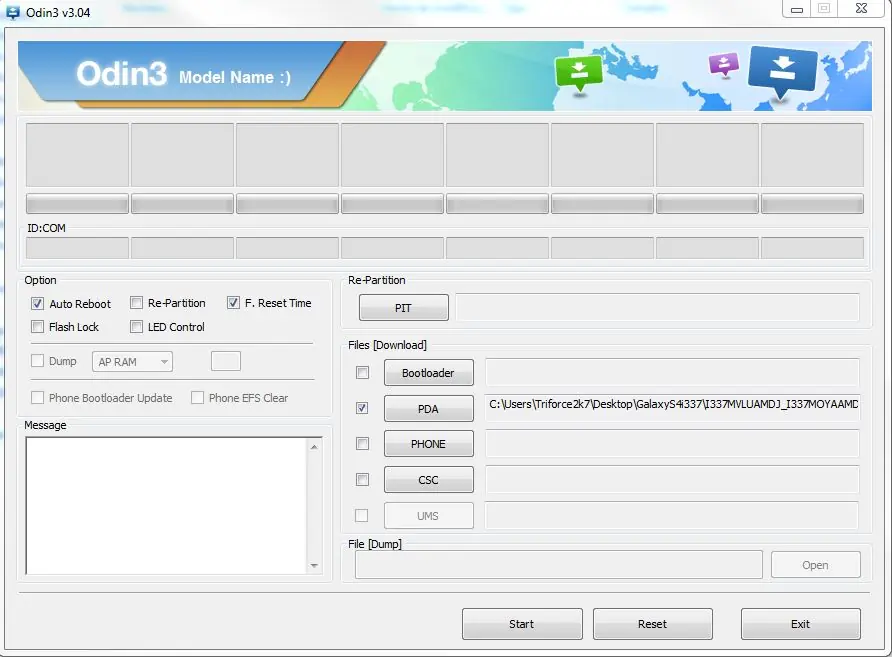Tick the Dump checkbox
Viewport: 892px width, 657px height.
pos(38,361)
